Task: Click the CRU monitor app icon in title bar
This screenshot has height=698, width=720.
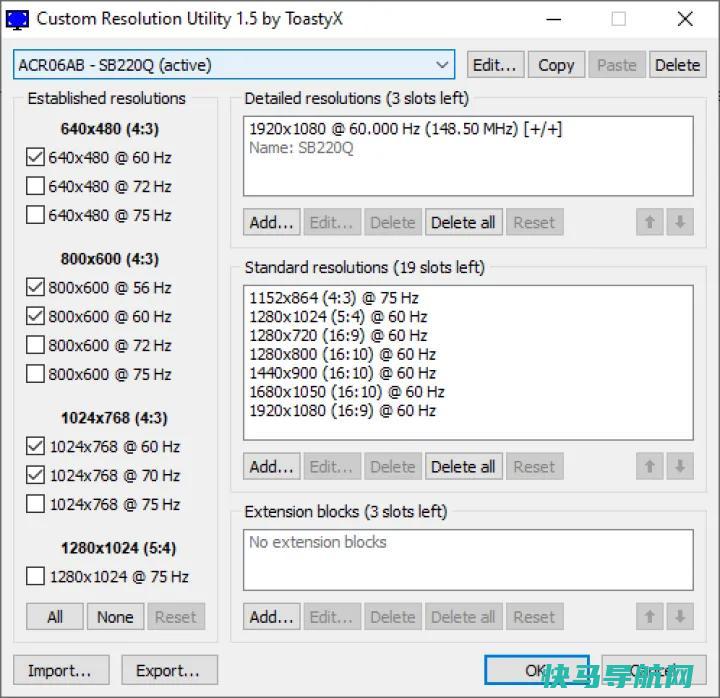Action: pyautogui.click(x=17, y=19)
